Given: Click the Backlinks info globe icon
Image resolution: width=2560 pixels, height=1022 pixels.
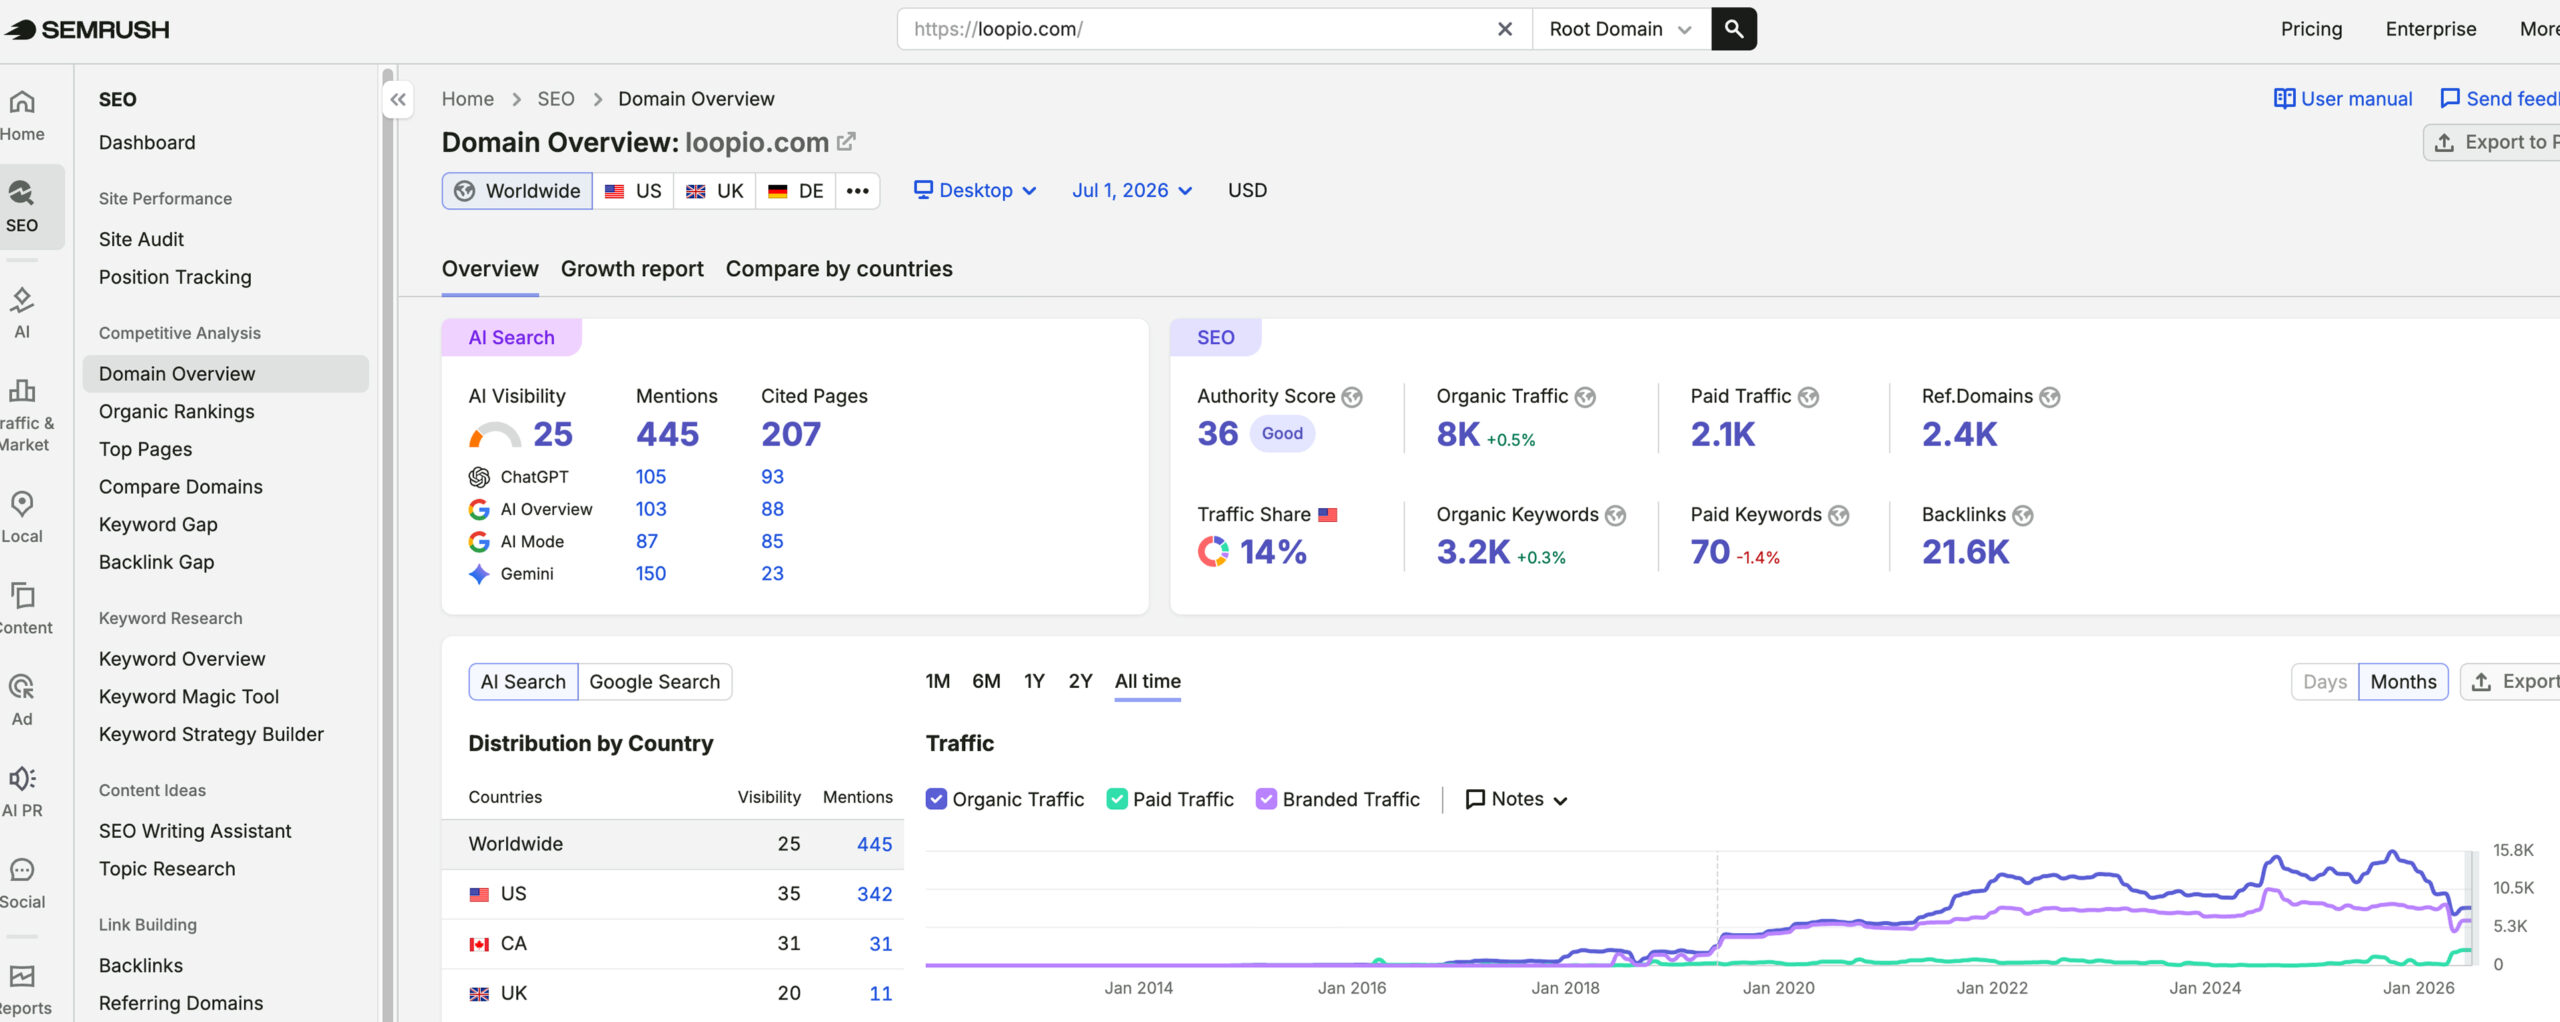Looking at the screenshot, I should tap(2023, 515).
